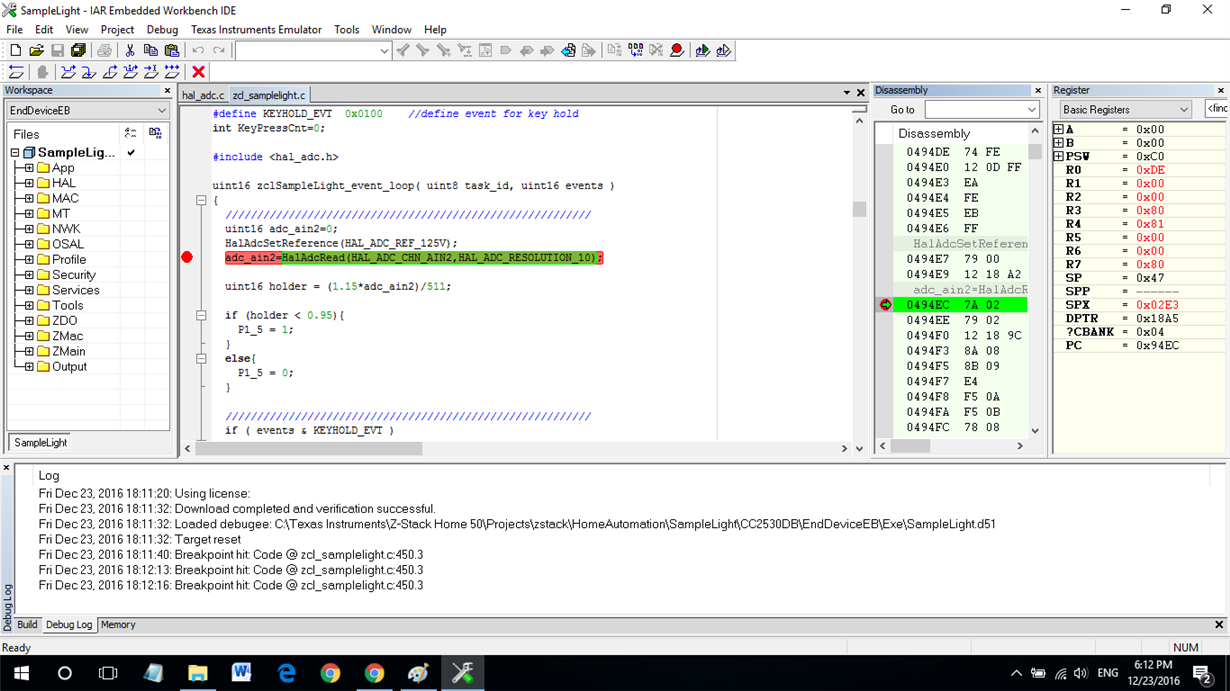Expand the App folder in workspace tree
The height and width of the screenshot is (691, 1230).
tap(29, 168)
